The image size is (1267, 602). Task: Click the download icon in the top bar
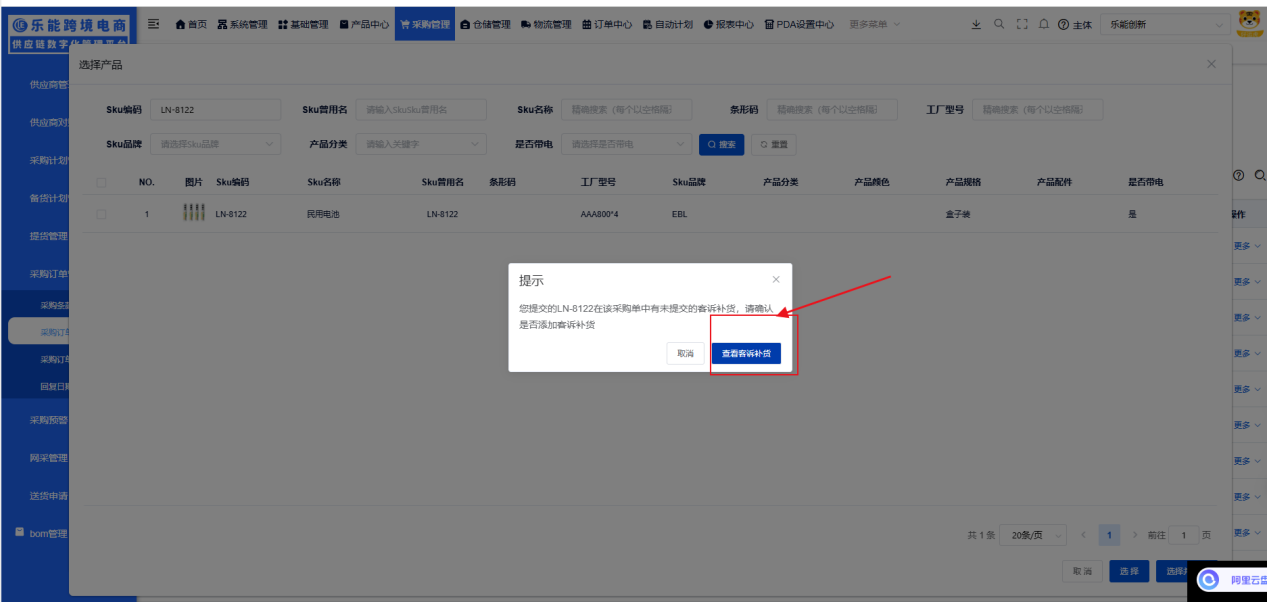(976, 24)
